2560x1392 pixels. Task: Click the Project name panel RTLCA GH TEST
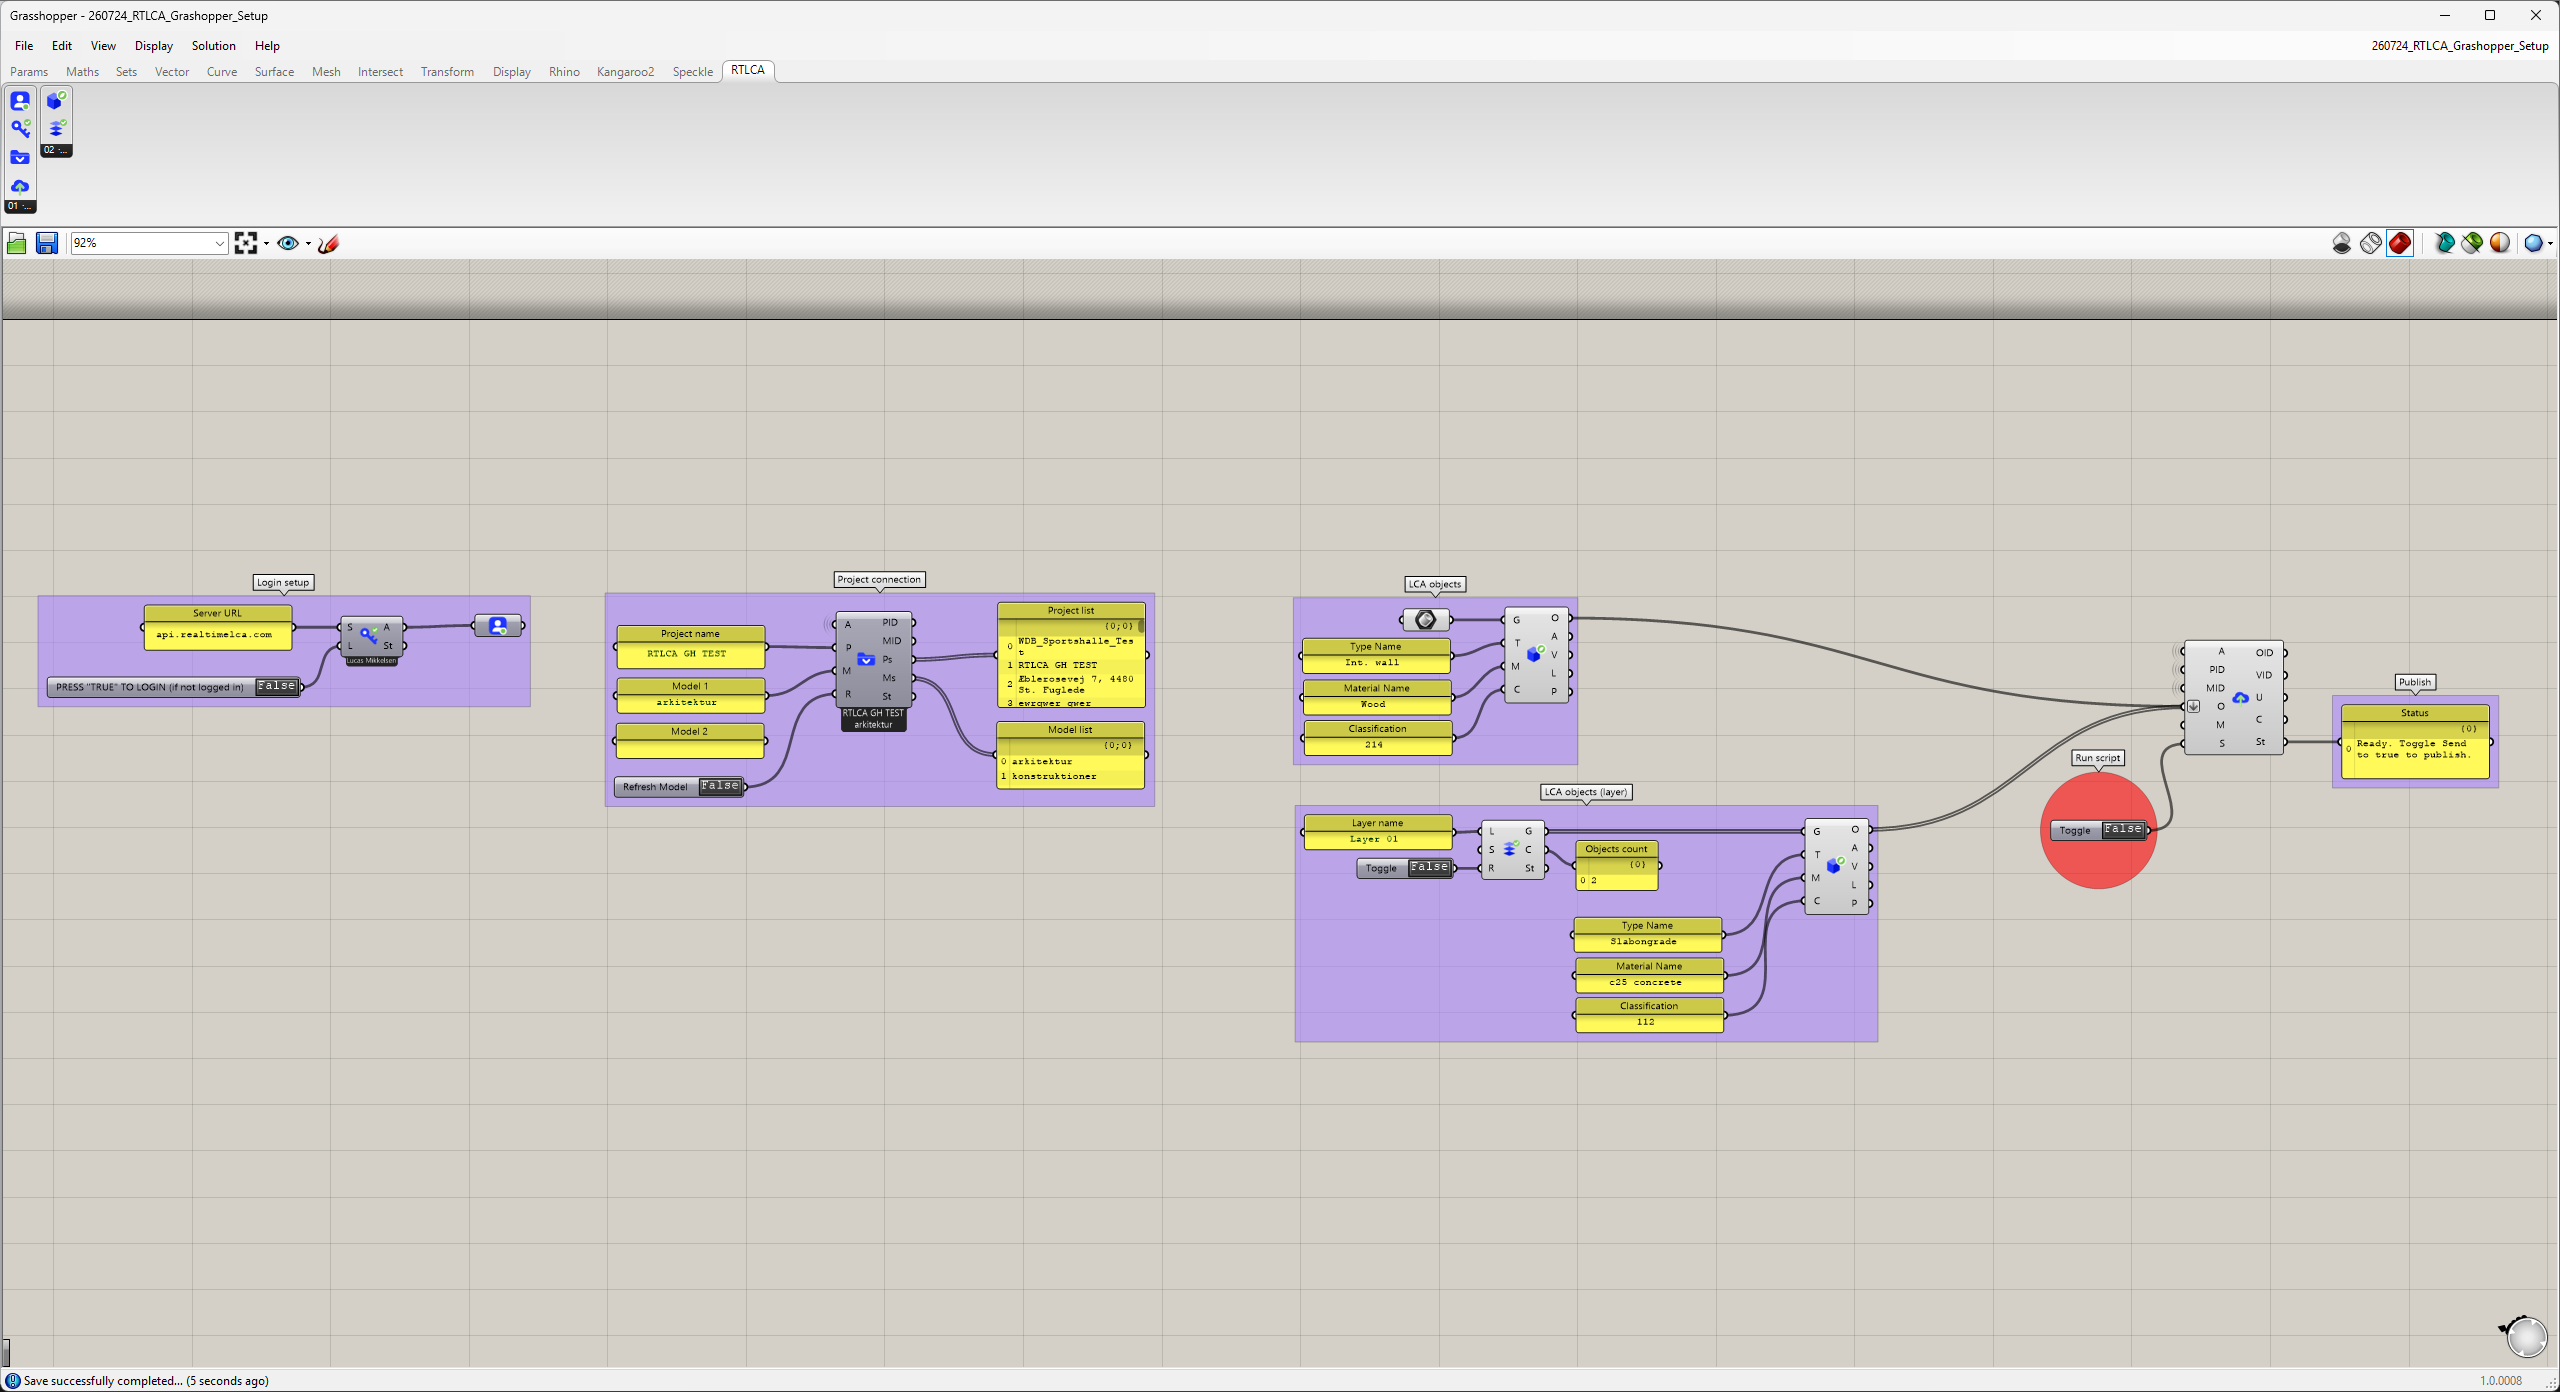tap(690, 647)
